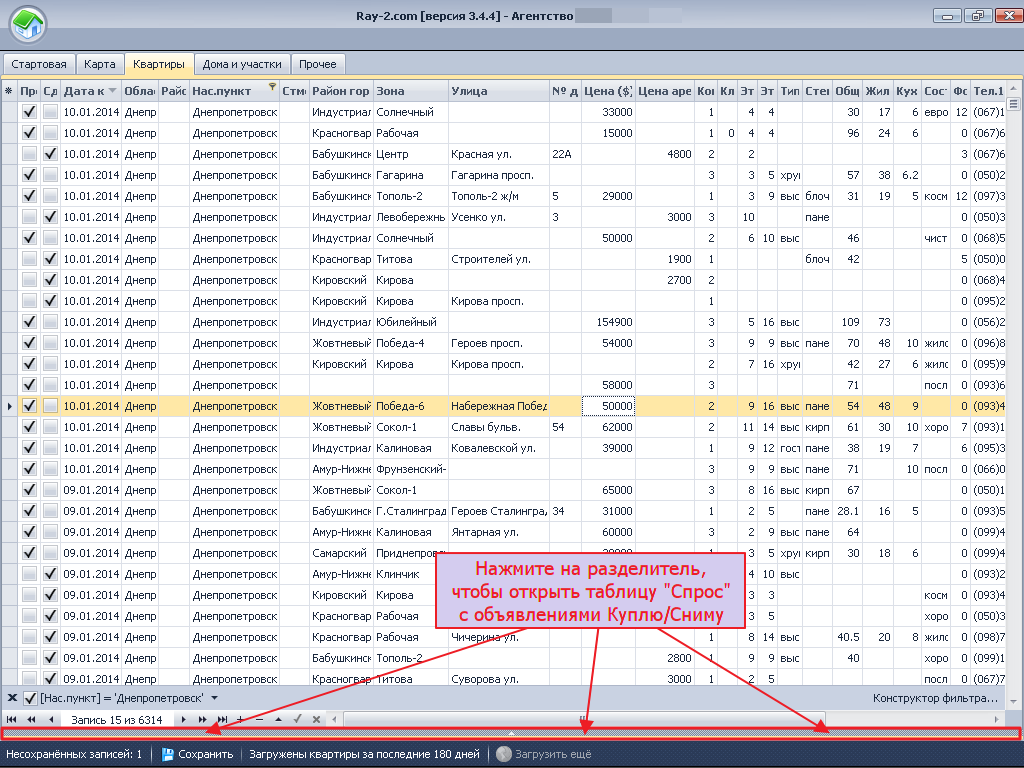1024x768 pixels.
Task: Toggle Пр checkbox for highlighted Победа-6 row
Action: click(x=29, y=406)
